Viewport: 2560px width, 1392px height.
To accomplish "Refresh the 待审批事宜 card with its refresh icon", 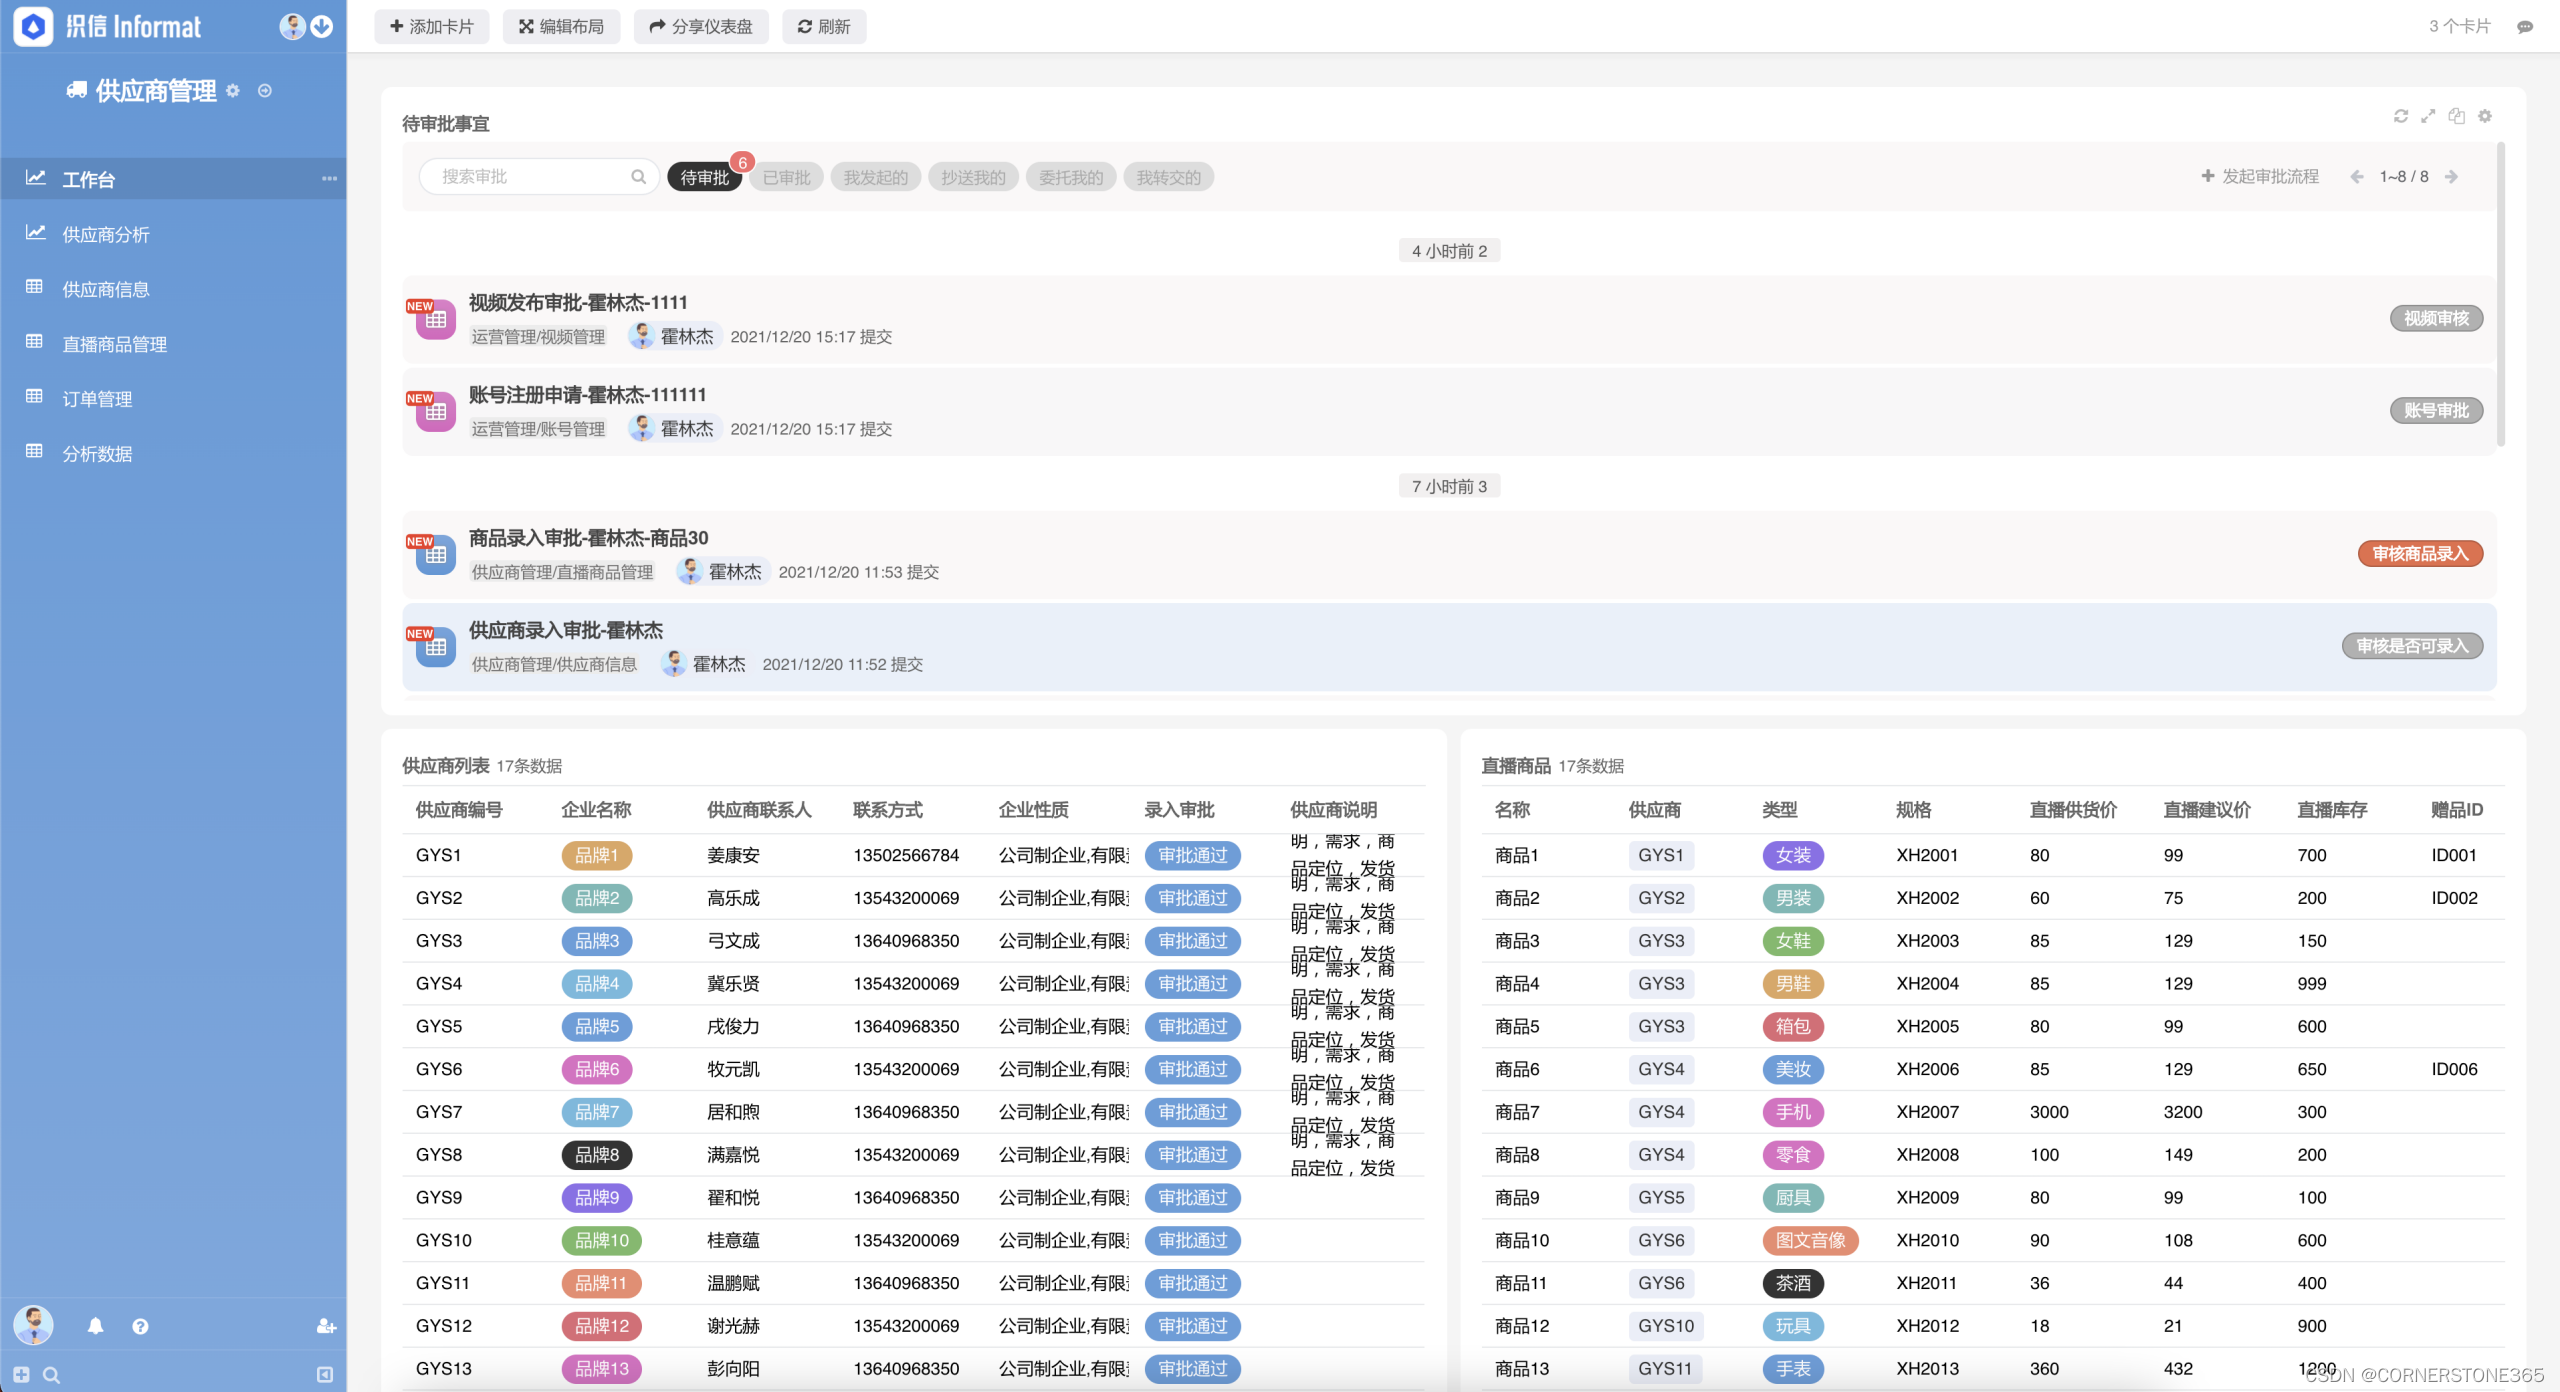I will (2400, 116).
